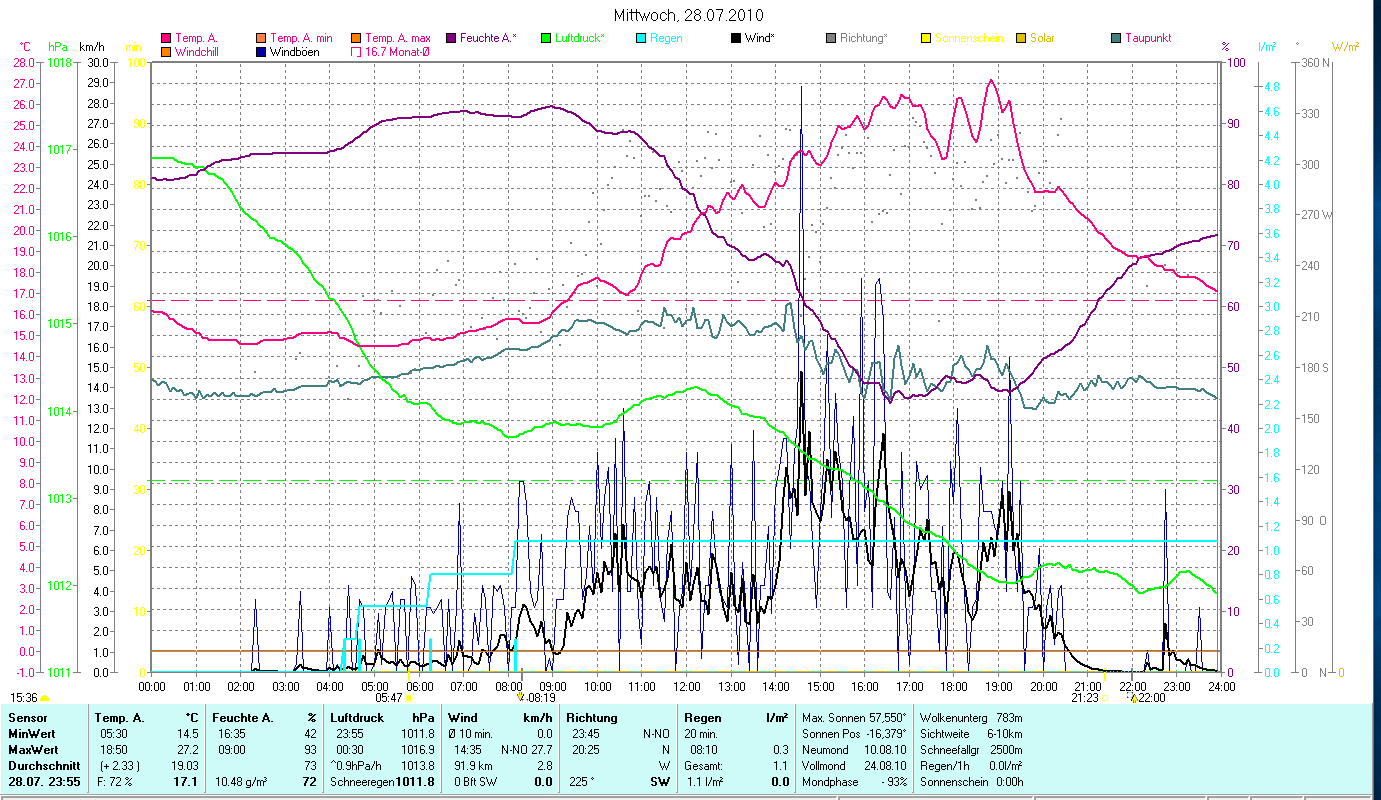Screen dimensions: 1381x800
Task: Click the green Luftdruck* legend square
Action: [x=546, y=38]
